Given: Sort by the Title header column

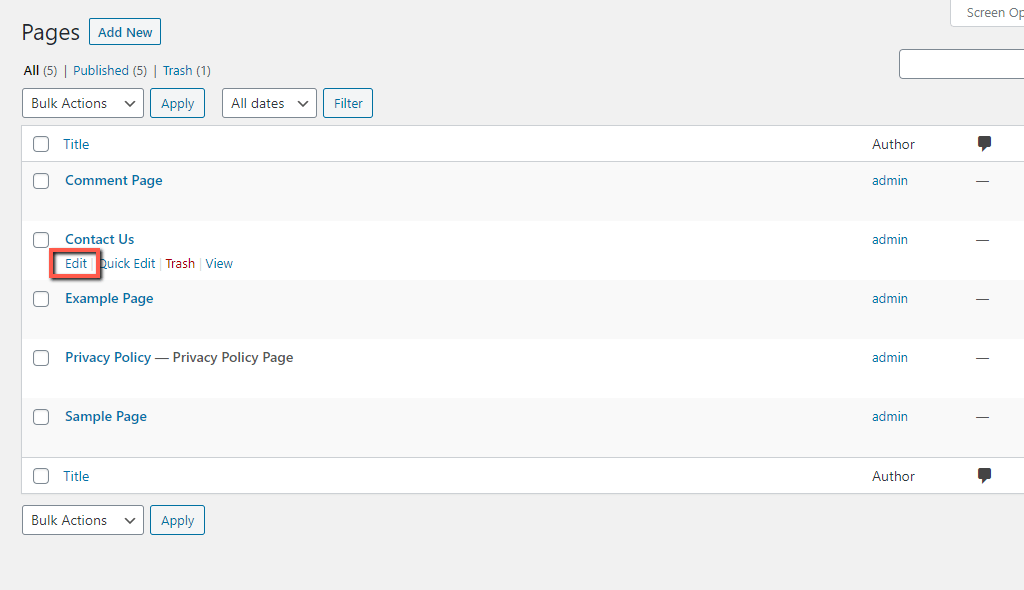Looking at the screenshot, I should [x=76, y=144].
